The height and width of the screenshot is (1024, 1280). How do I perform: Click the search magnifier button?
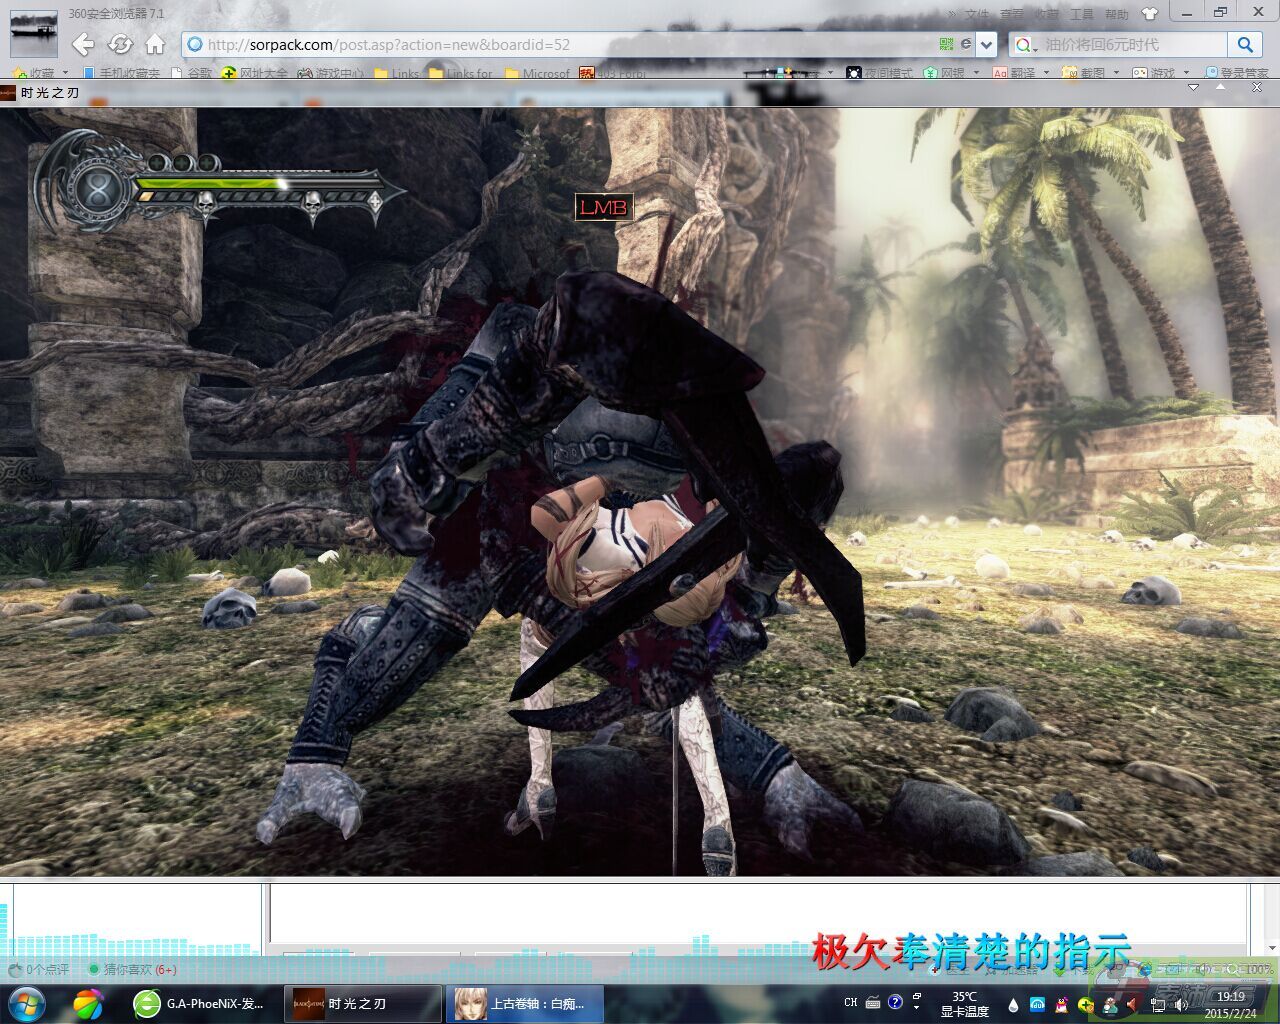coord(1245,44)
